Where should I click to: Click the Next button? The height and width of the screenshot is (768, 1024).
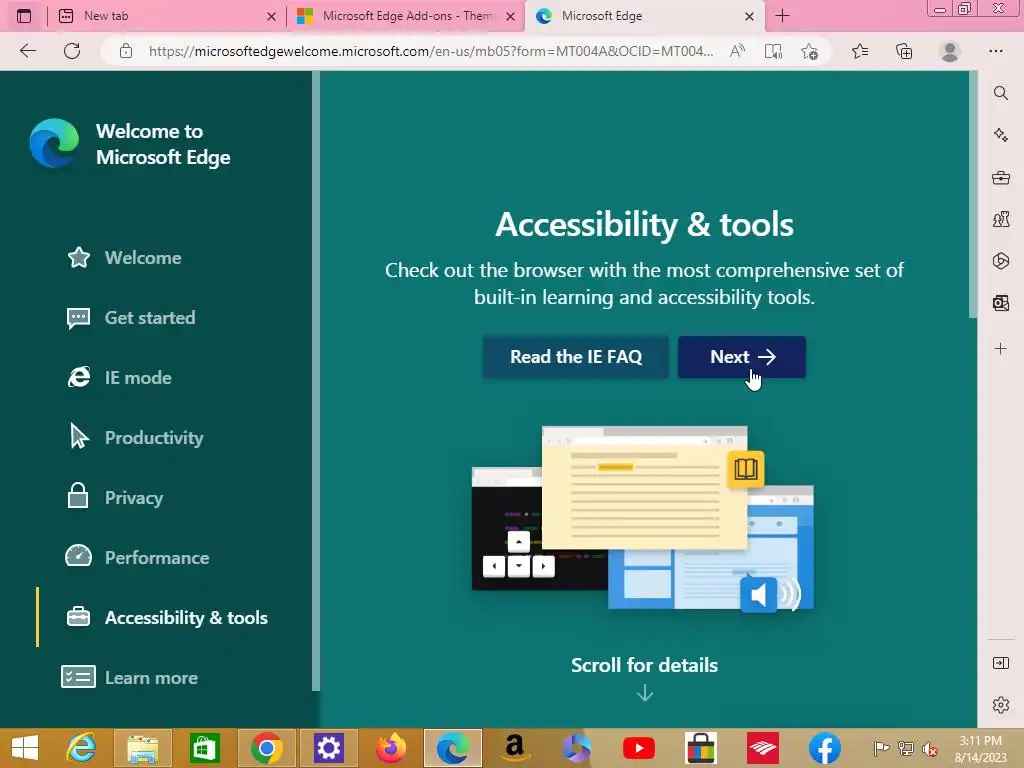(x=742, y=357)
